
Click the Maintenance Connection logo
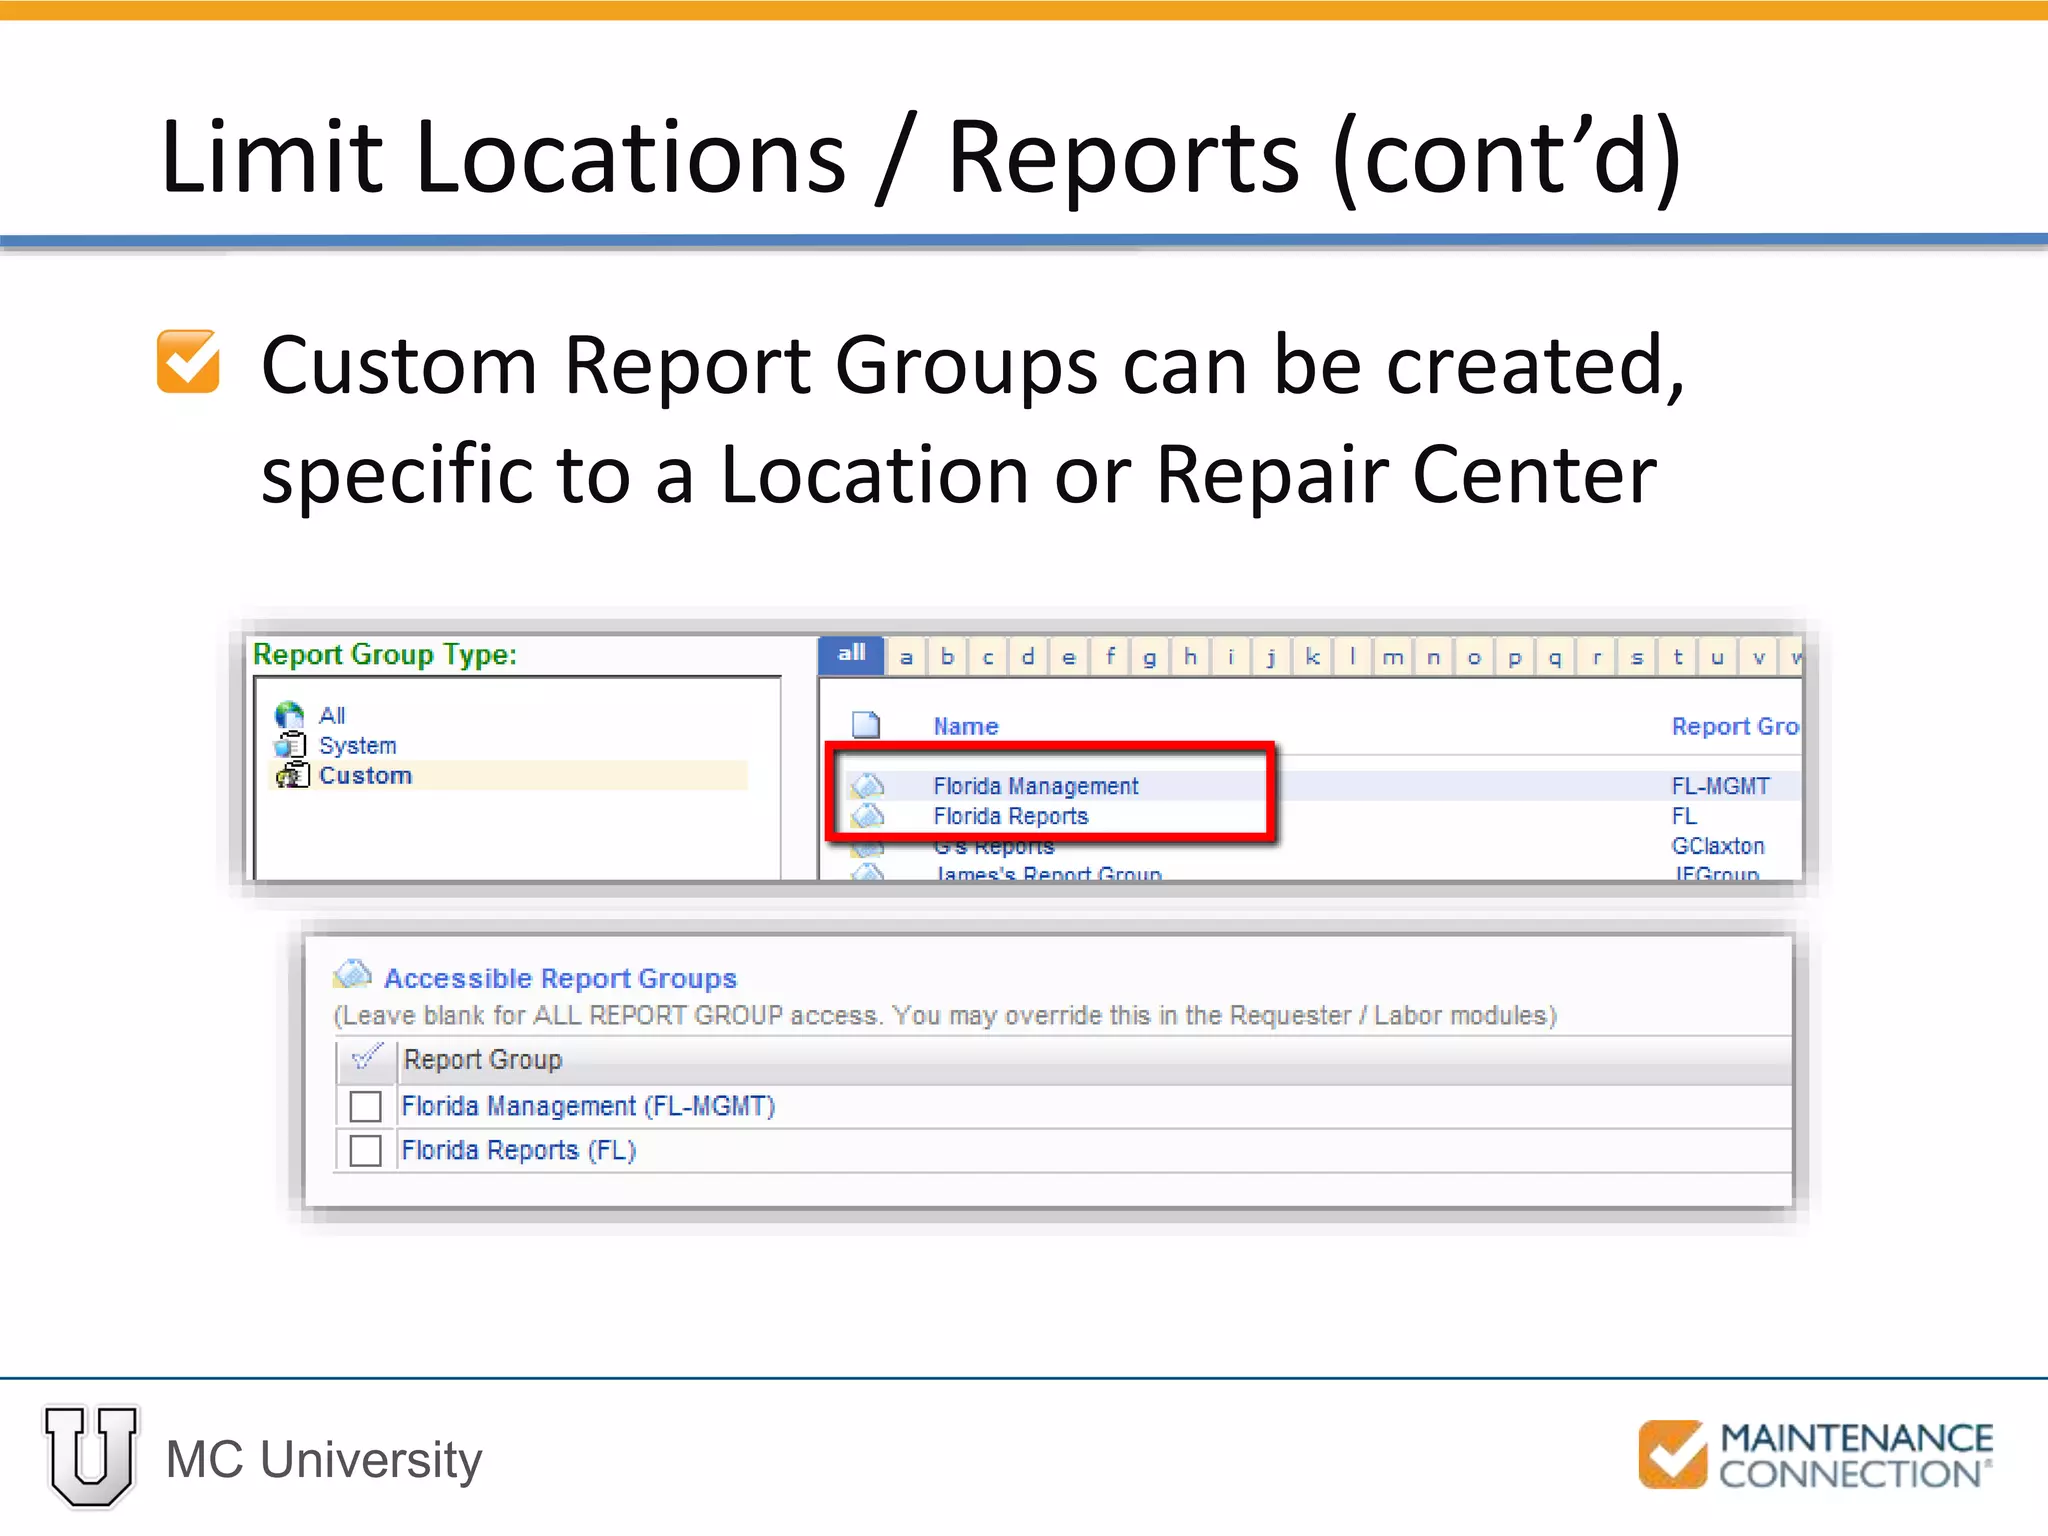[1815, 1455]
